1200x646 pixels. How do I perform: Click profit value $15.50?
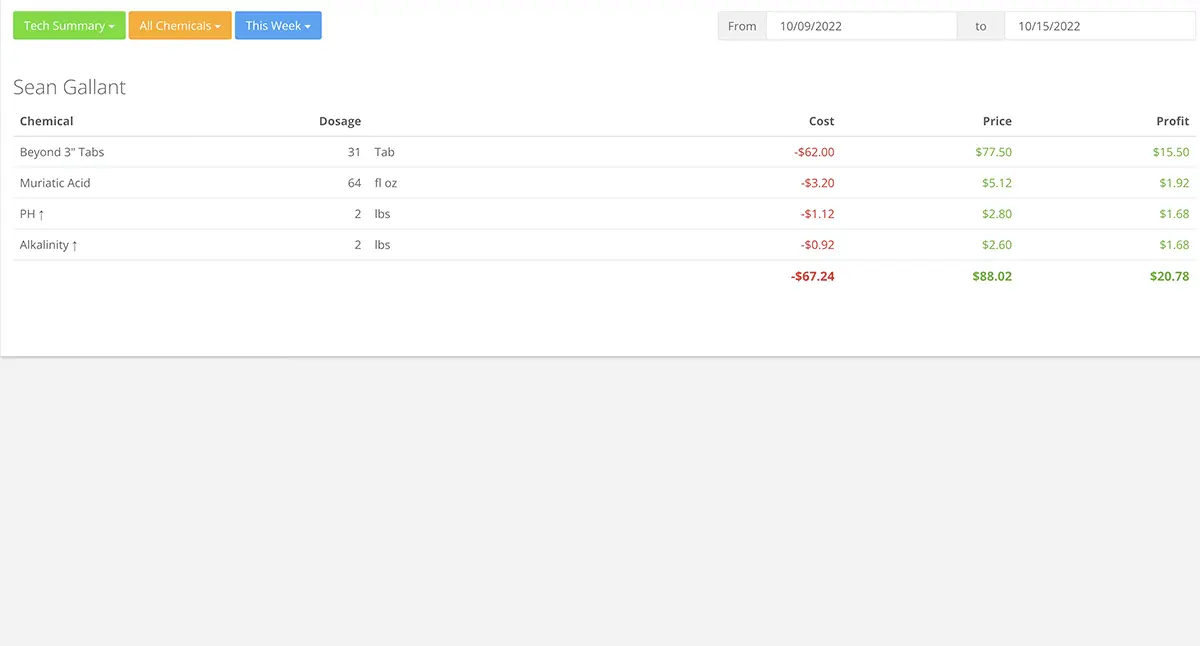1171,152
